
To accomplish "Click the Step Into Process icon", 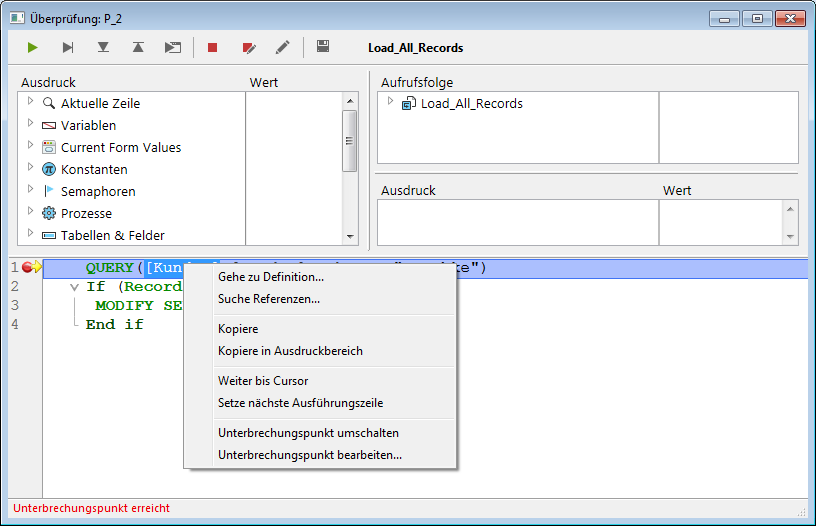I will 173,47.
